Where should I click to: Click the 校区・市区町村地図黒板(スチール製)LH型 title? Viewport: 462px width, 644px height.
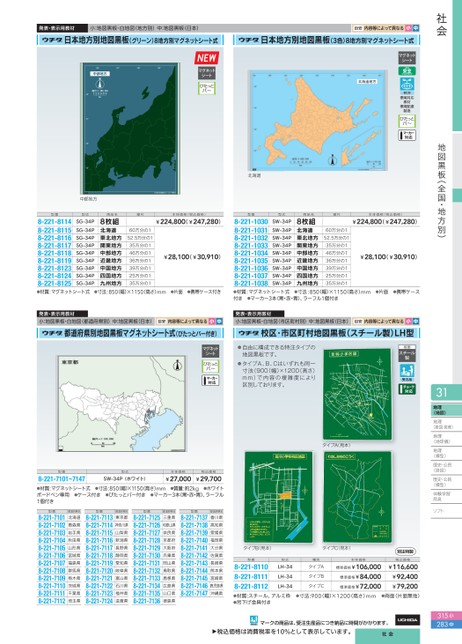pos(326,333)
